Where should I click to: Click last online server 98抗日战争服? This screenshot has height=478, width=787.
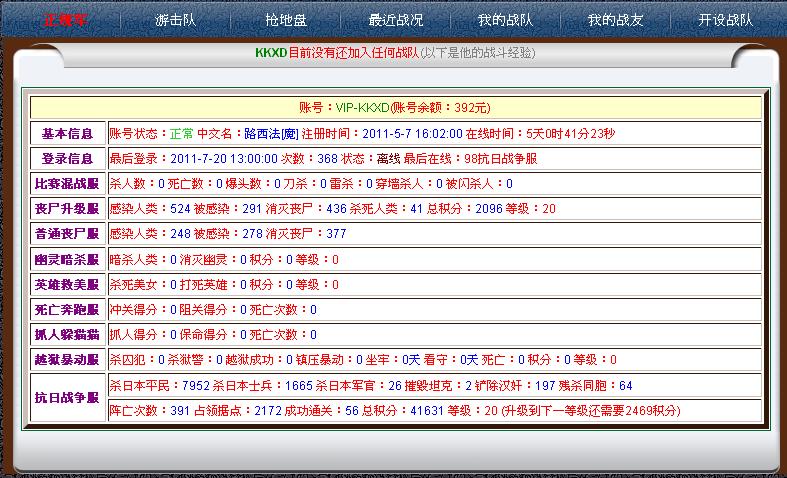[x=500, y=159]
